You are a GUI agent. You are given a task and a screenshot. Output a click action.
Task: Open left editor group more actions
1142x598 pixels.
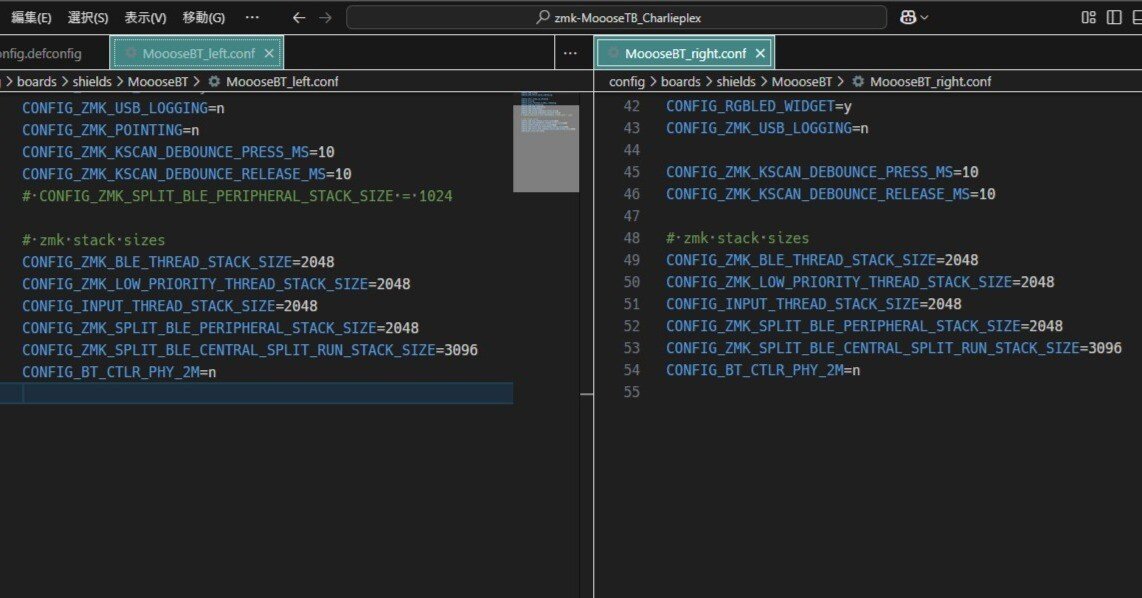click(x=570, y=53)
